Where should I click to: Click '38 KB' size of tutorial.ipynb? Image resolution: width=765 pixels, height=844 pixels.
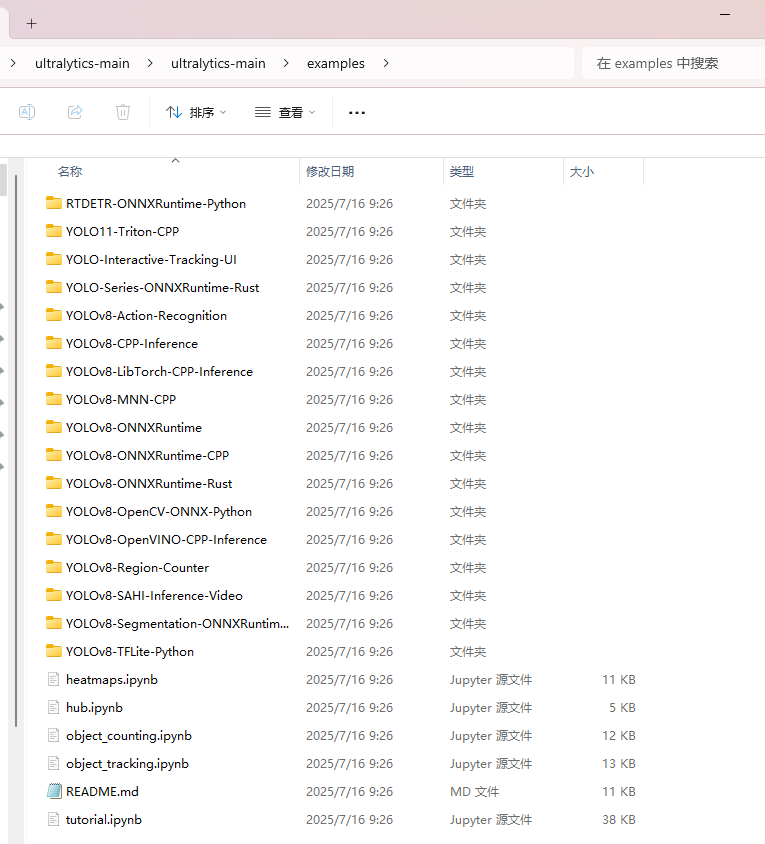[x=619, y=820]
